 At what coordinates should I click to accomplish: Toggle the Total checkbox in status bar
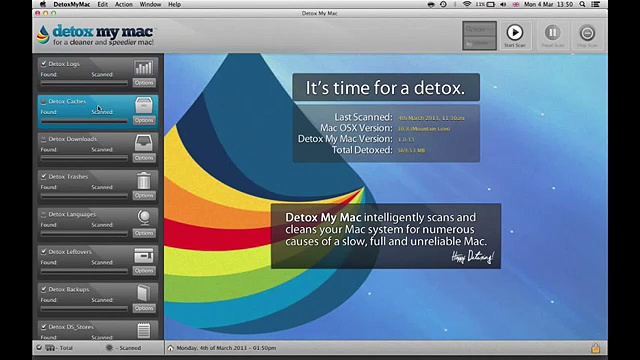pos(39,348)
